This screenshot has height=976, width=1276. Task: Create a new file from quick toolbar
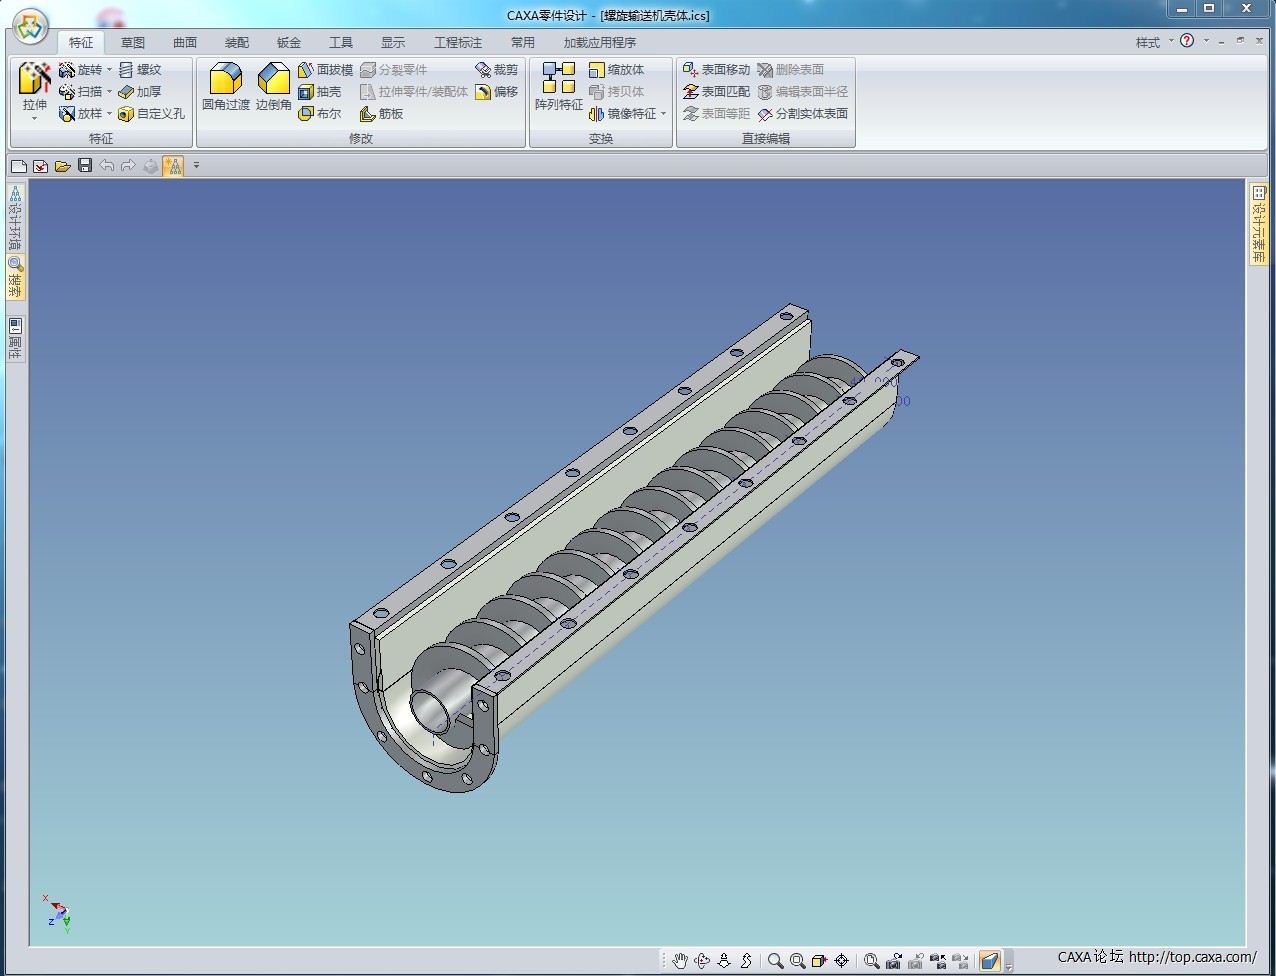(x=19, y=166)
